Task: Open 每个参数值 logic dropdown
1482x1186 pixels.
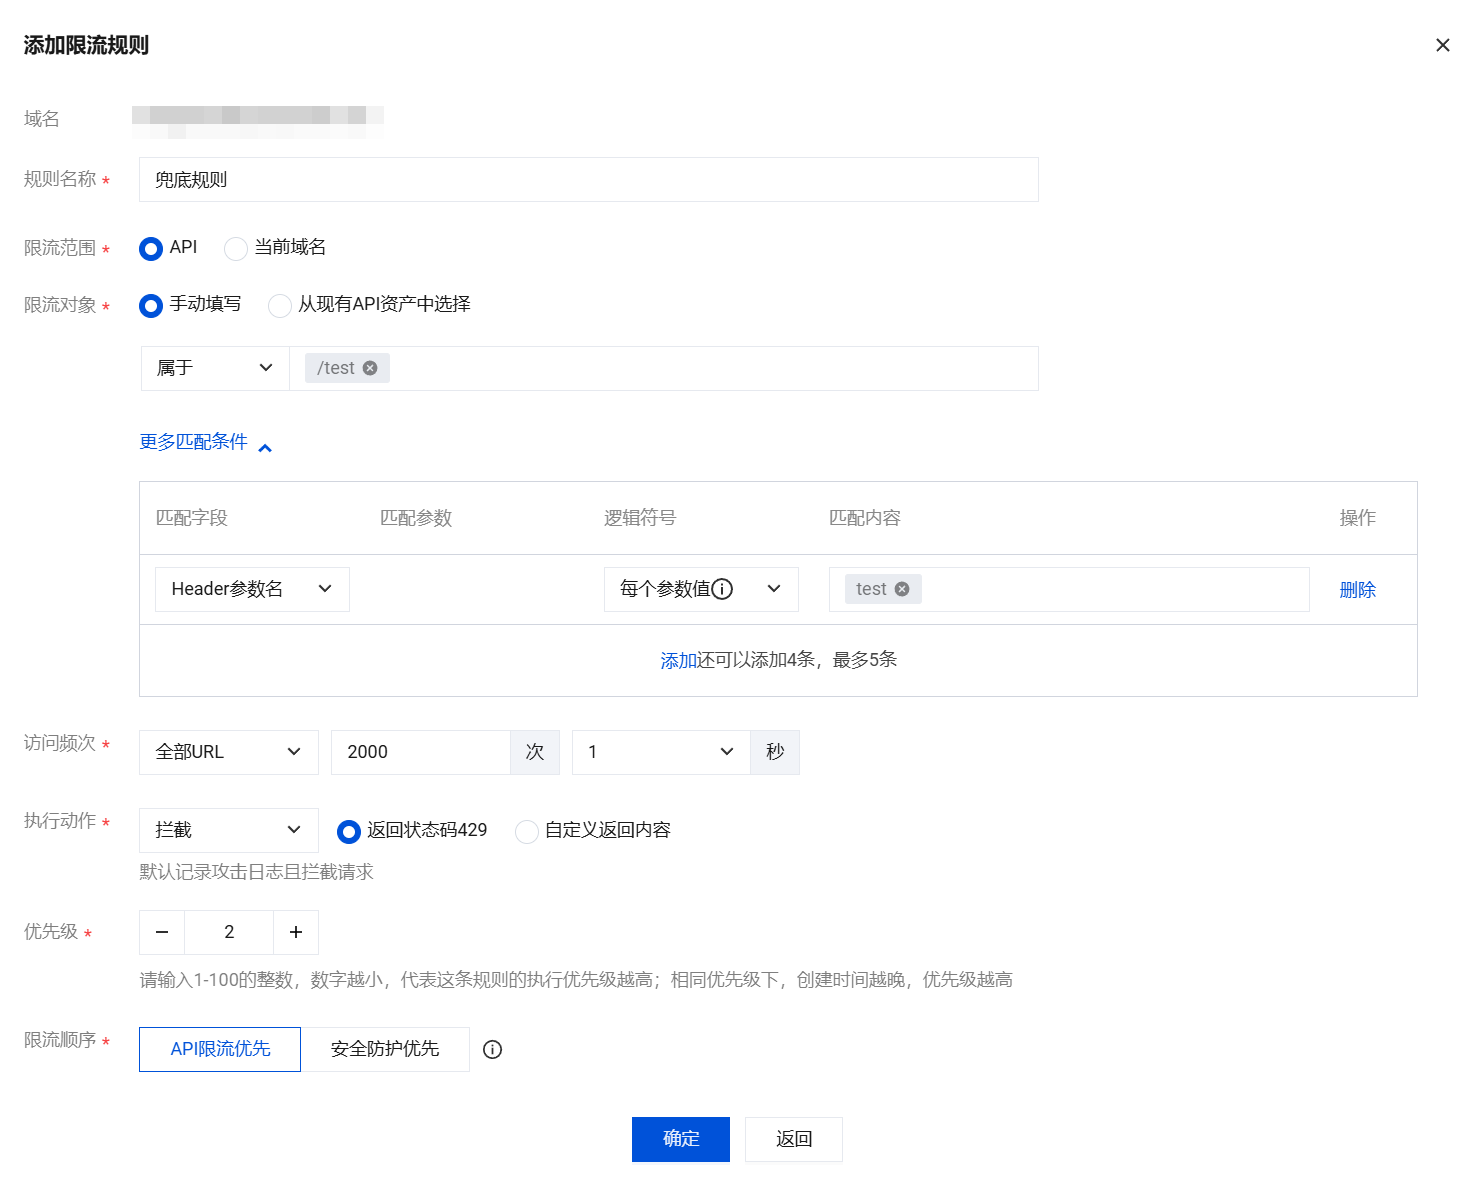Action: [x=701, y=589]
